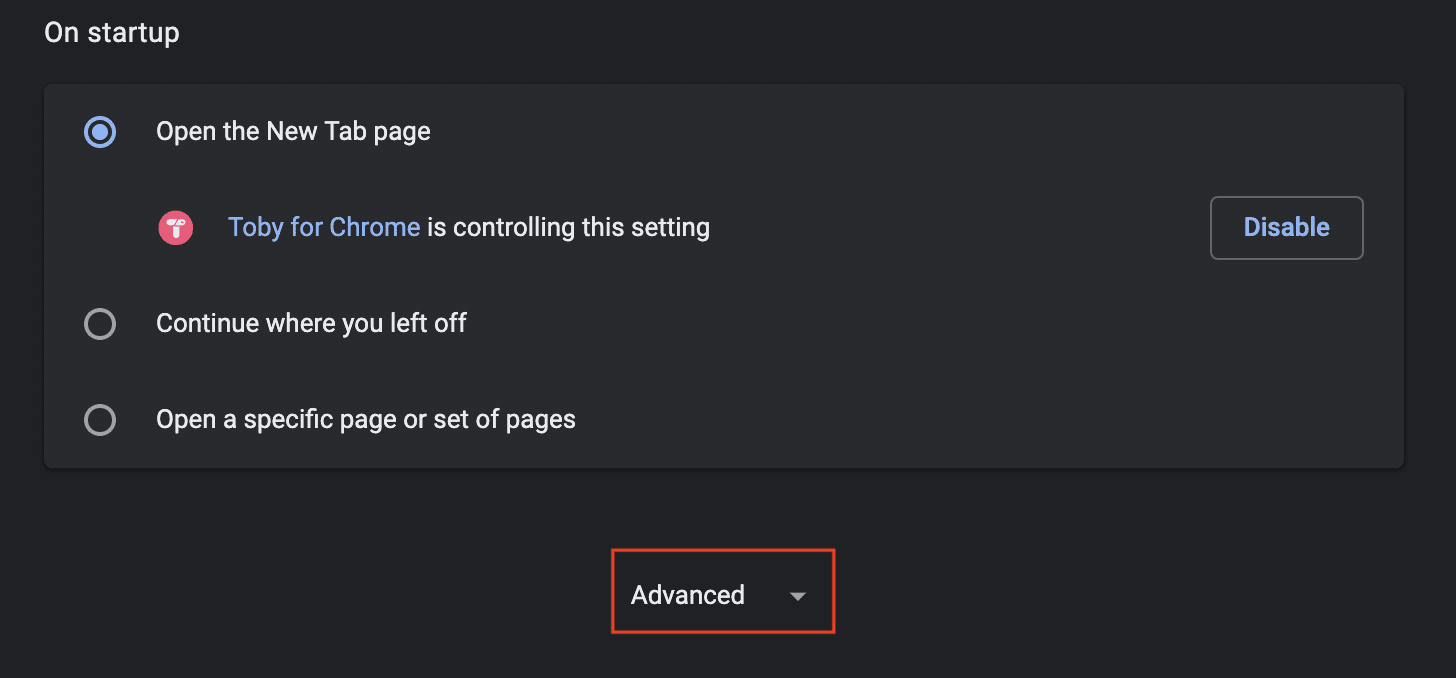Enable Open a specific page radio button

(x=100, y=419)
